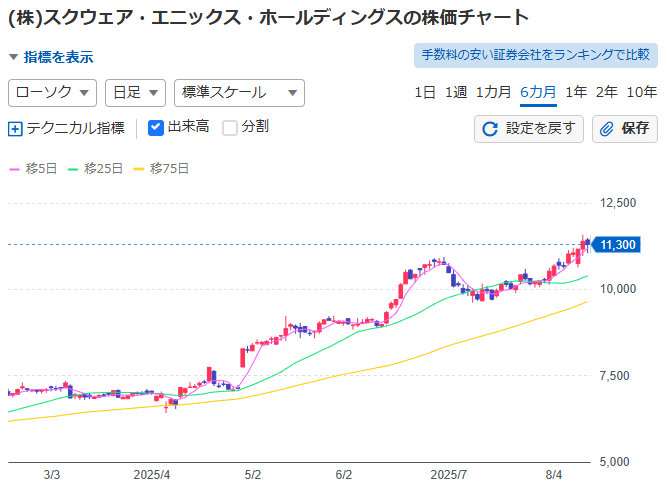This screenshot has width=667, height=495.
Task: Click the 5/2 date axis label
Action: [253, 475]
